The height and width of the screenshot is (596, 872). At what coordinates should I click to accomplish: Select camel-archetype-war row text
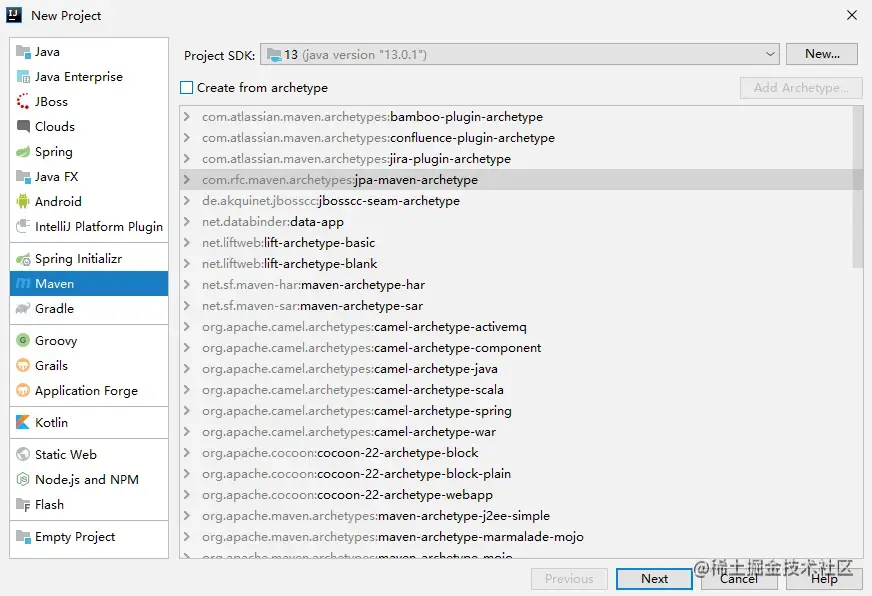(349, 432)
